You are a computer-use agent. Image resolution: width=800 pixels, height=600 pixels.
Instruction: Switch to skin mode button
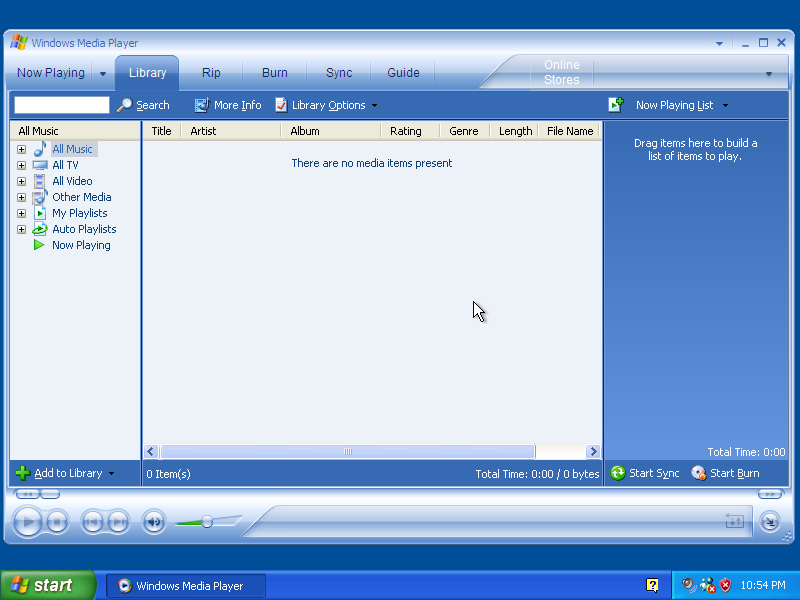[x=770, y=521]
